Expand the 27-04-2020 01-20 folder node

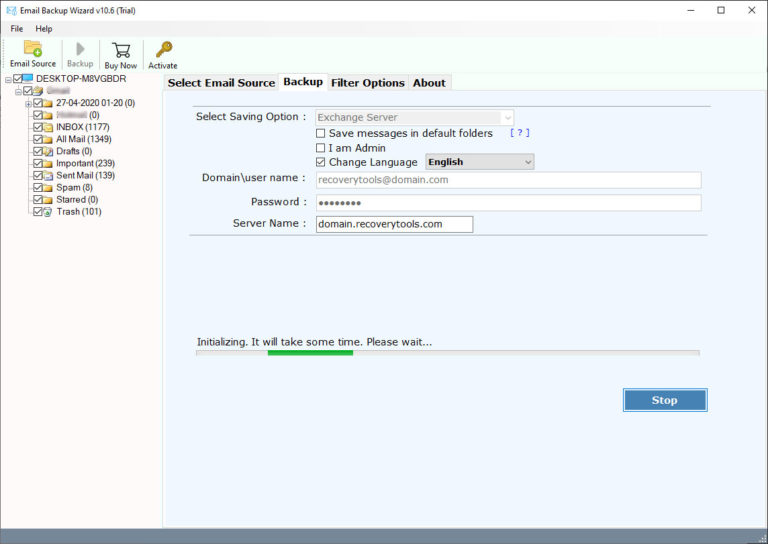point(28,104)
